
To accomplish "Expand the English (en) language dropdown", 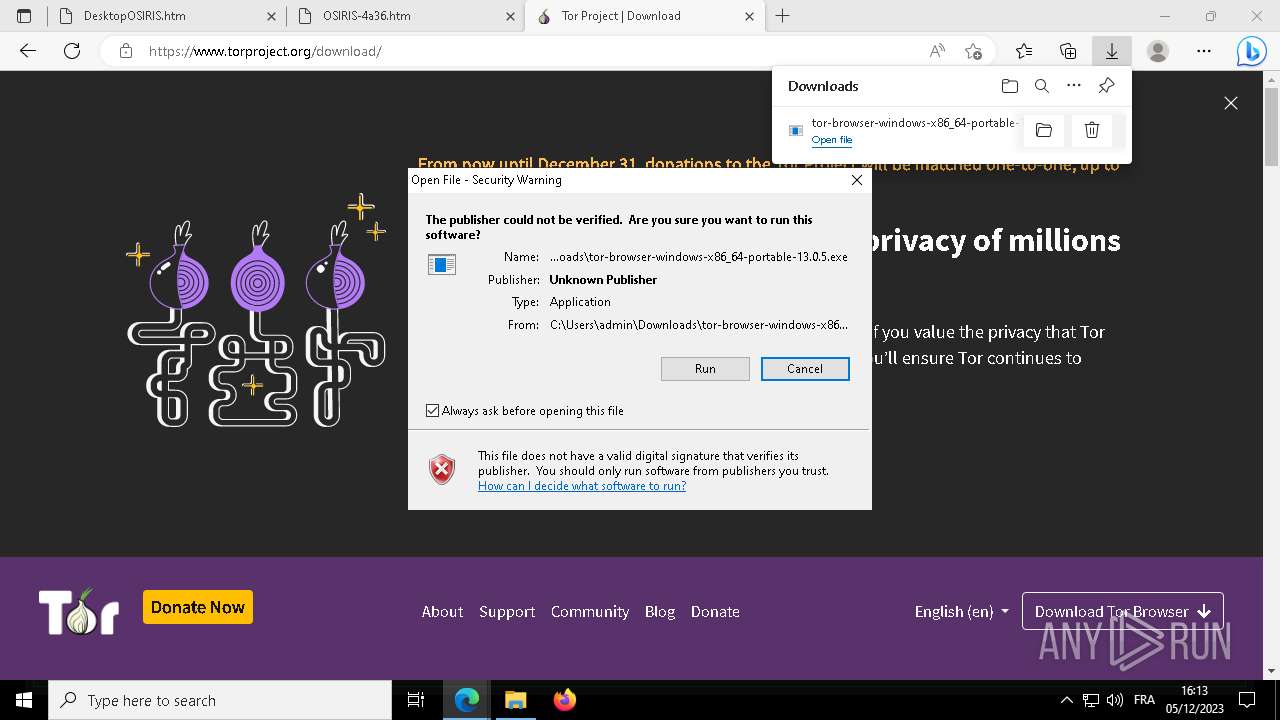I will 961,612.
